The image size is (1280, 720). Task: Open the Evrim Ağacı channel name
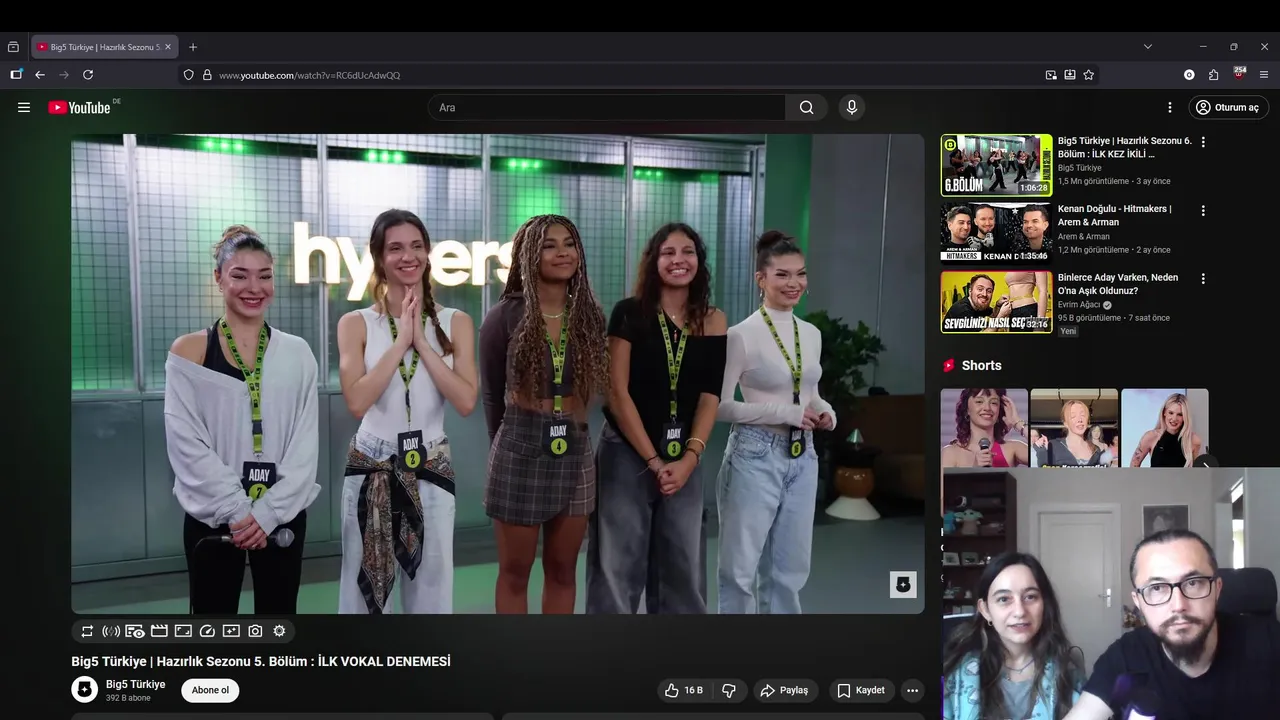1079,305
